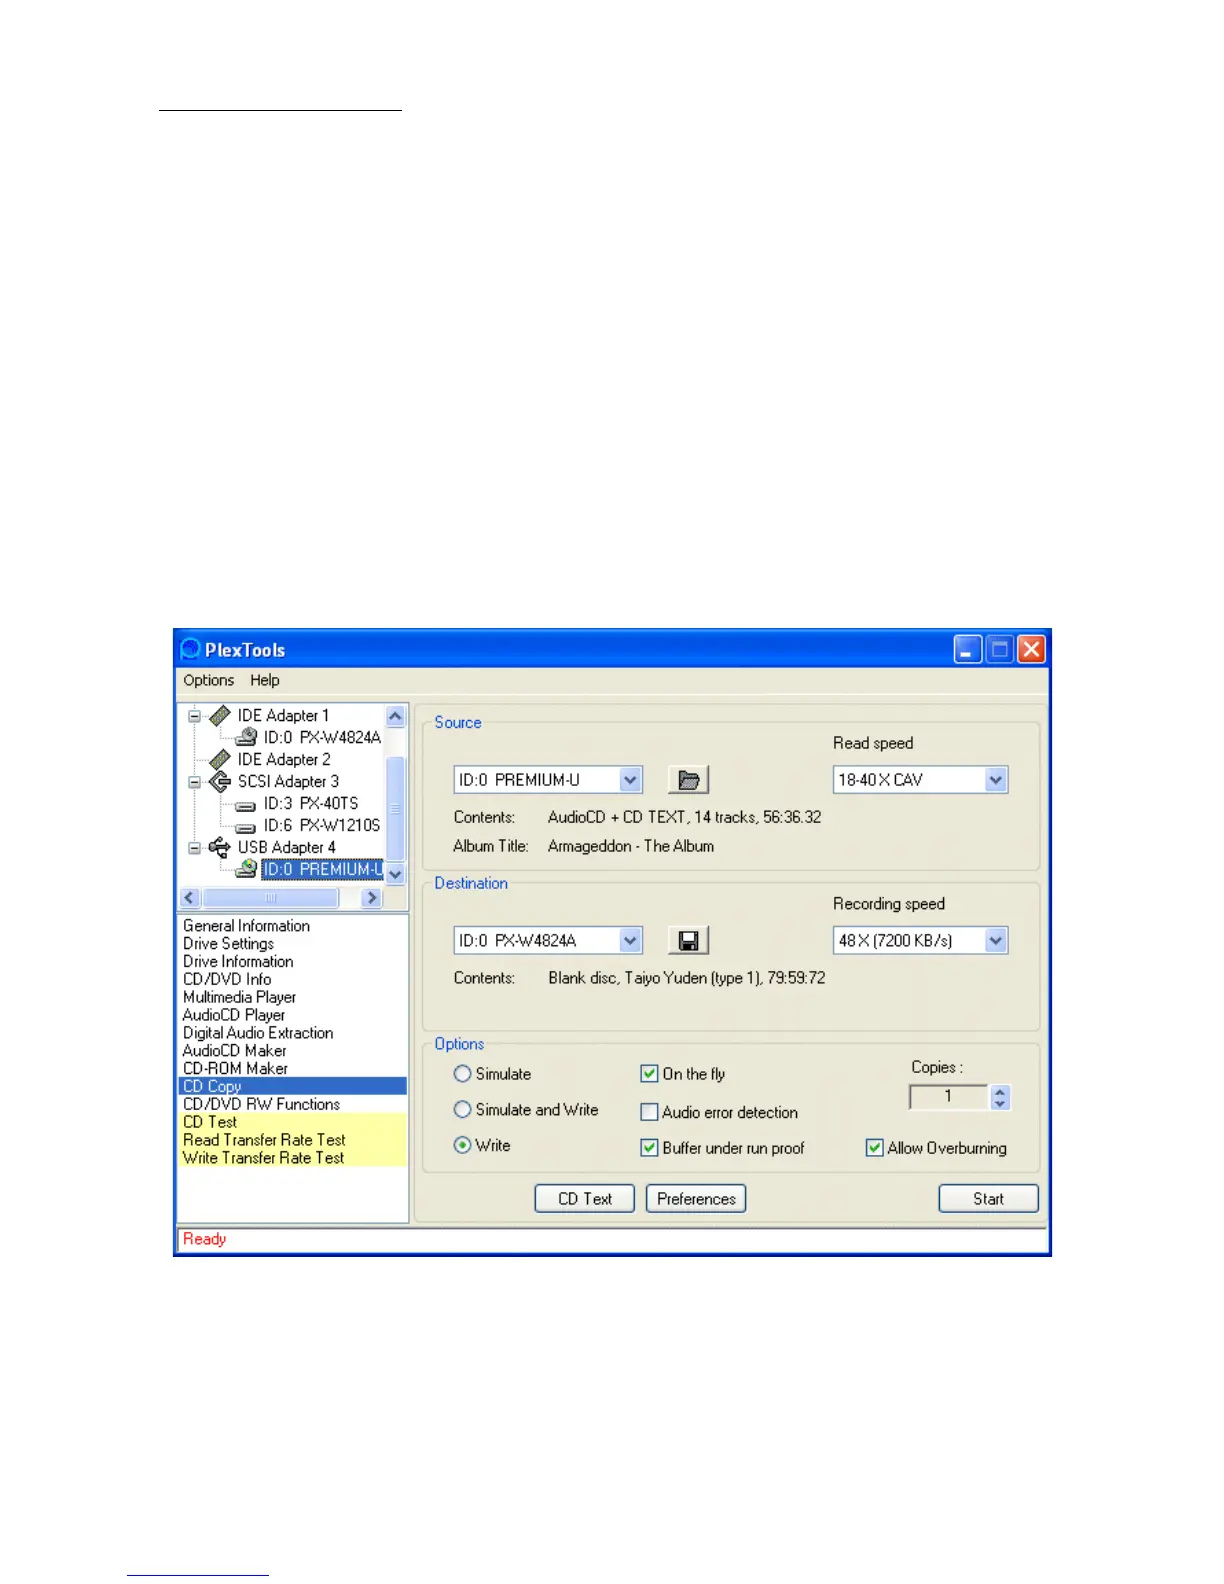Toggle the On the fly checkbox
Image resolution: width=1224 pixels, height=1584 pixels.
coord(649,1074)
